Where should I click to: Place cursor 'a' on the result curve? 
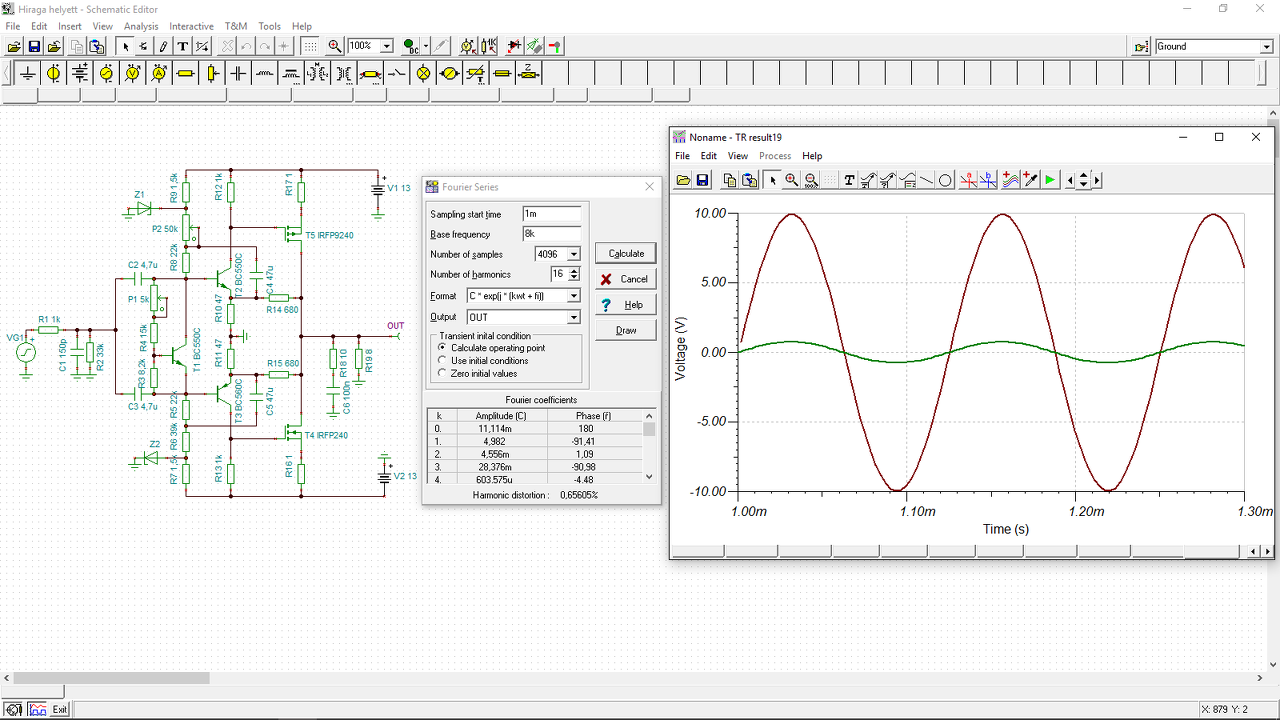pos(968,180)
